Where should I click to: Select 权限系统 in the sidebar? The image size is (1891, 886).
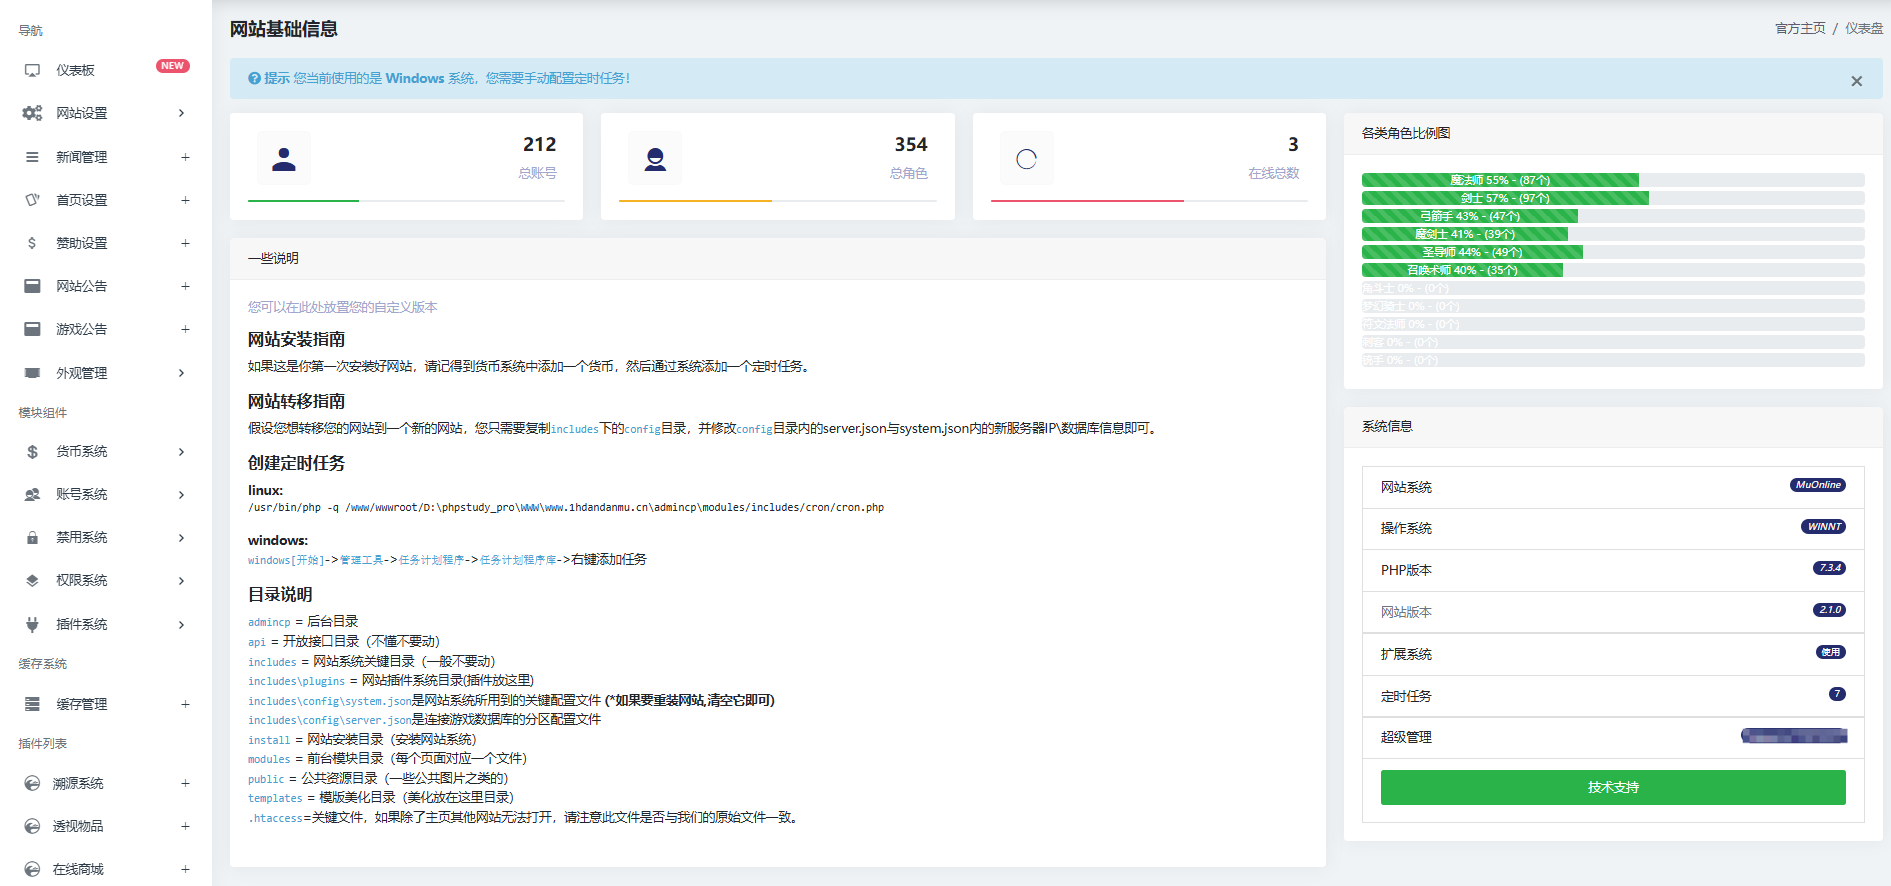point(82,581)
